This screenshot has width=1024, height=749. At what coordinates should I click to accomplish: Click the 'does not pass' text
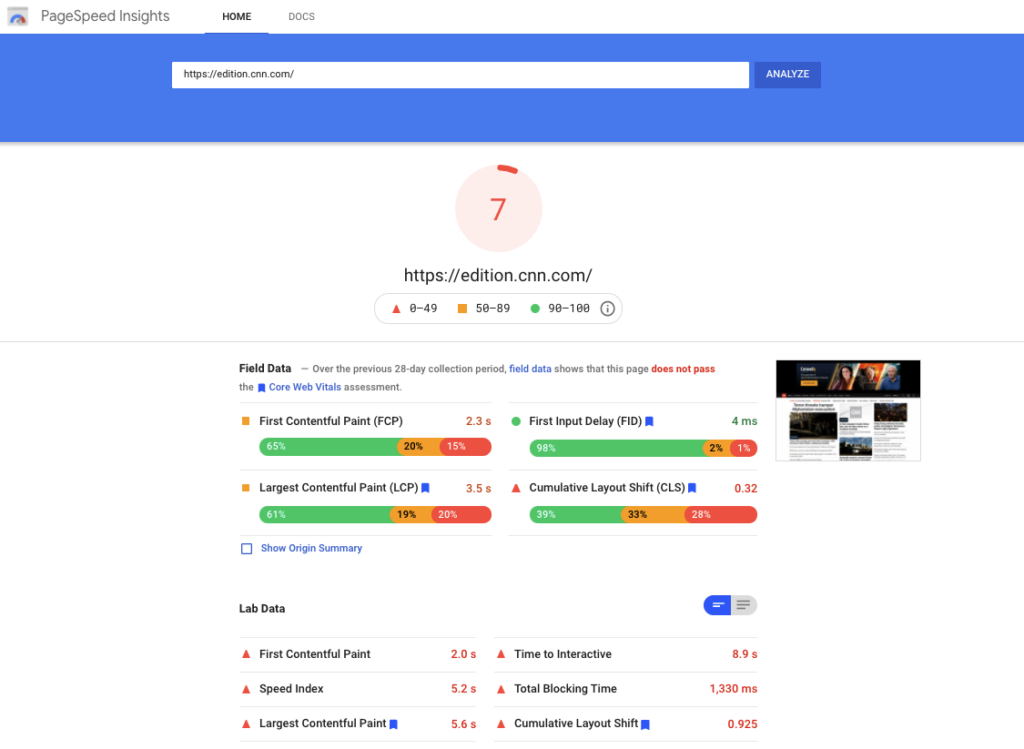click(683, 369)
